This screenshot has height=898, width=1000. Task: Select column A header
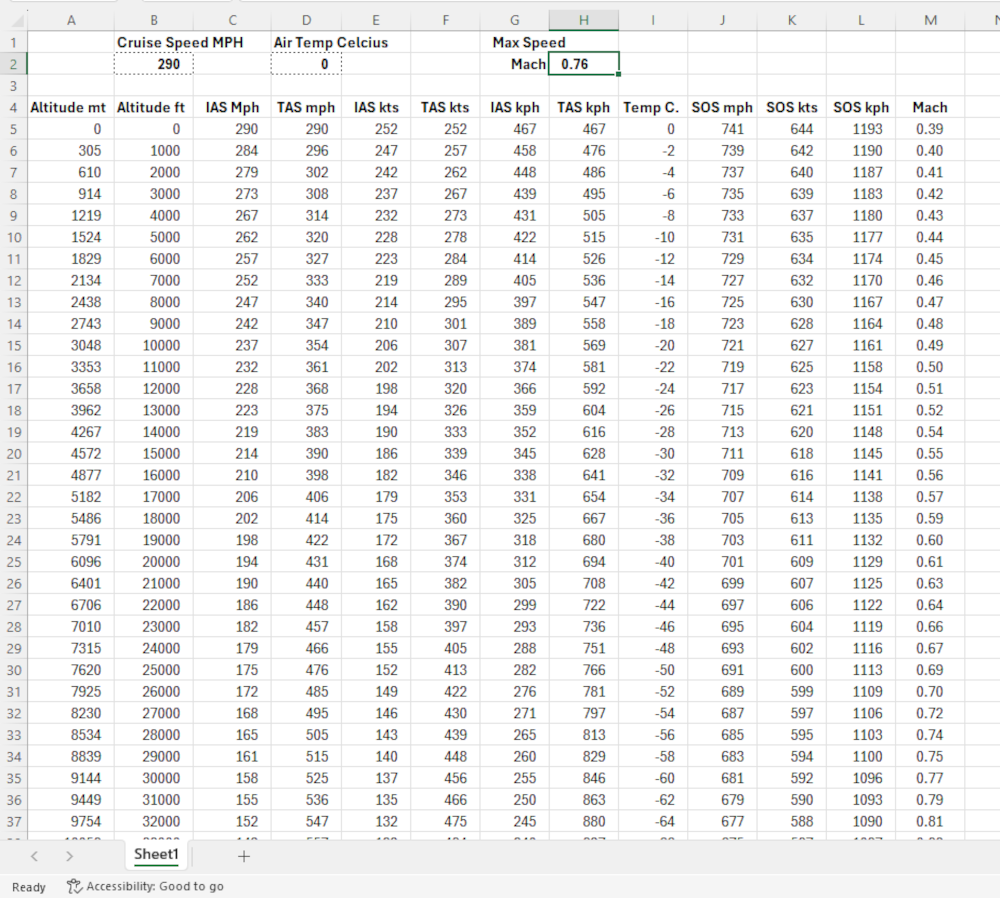pyautogui.click(x=71, y=20)
